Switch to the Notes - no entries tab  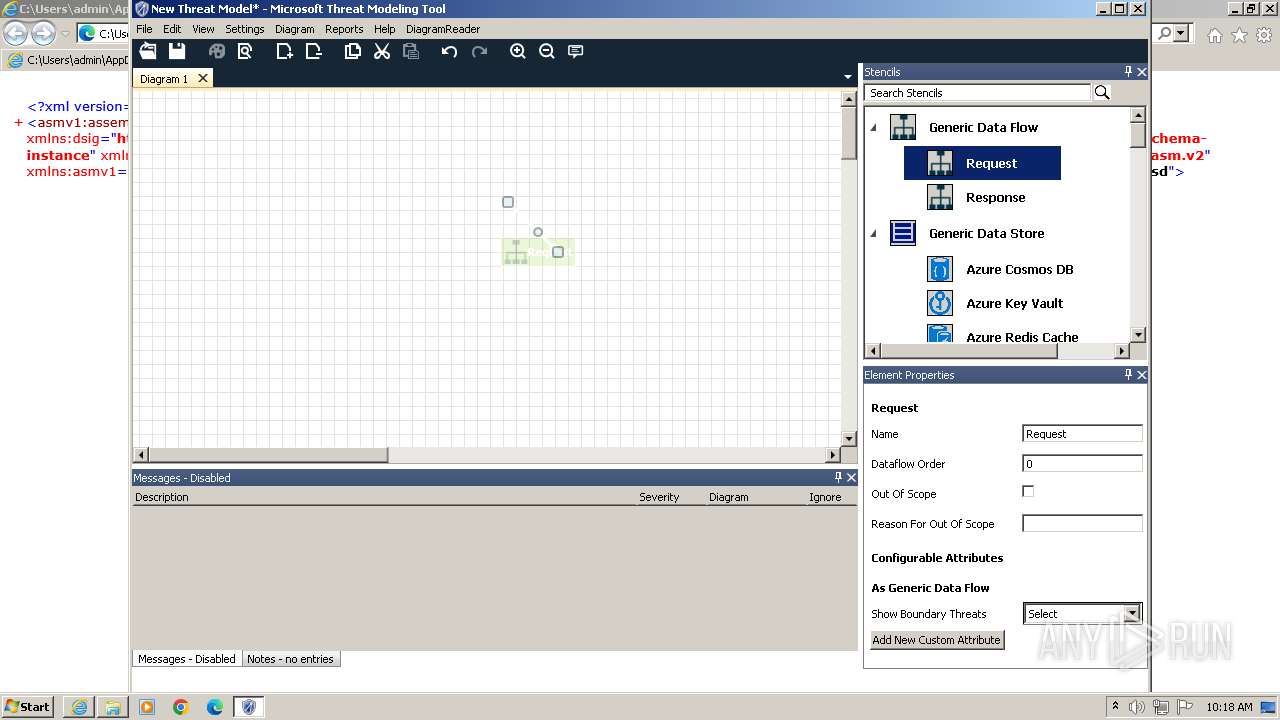290,659
